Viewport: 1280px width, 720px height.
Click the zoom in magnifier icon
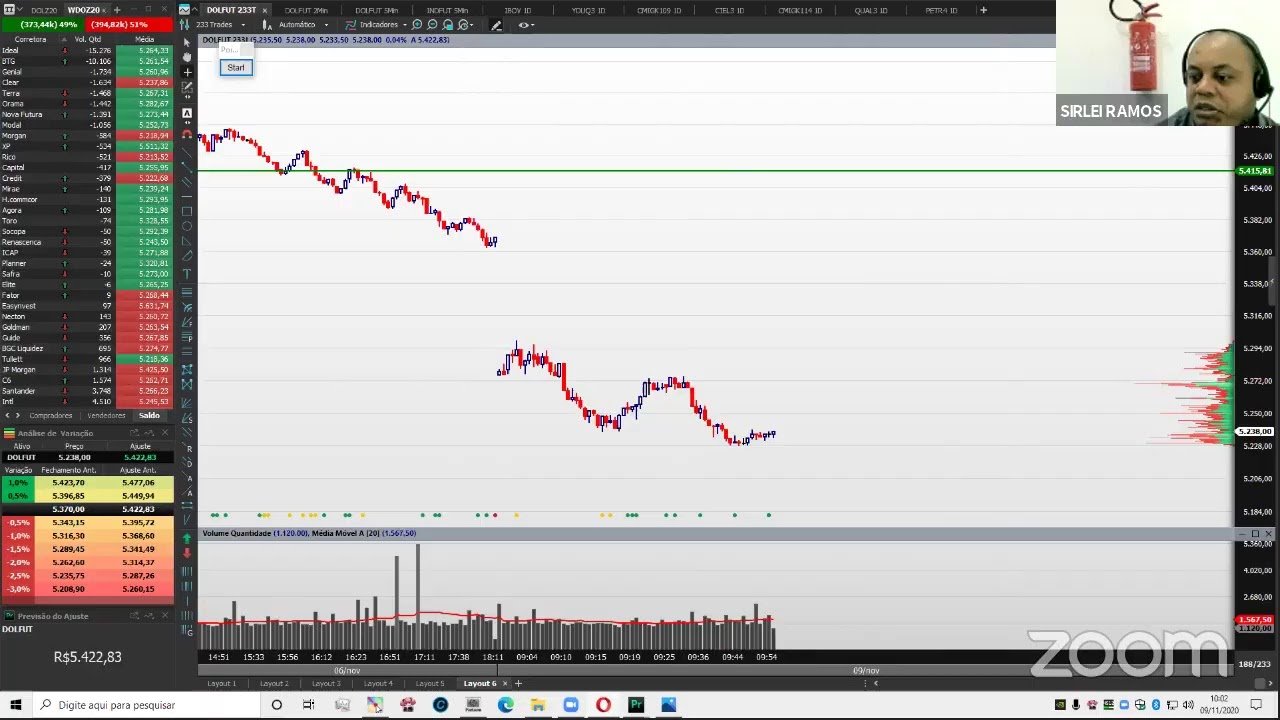[x=417, y=24]
